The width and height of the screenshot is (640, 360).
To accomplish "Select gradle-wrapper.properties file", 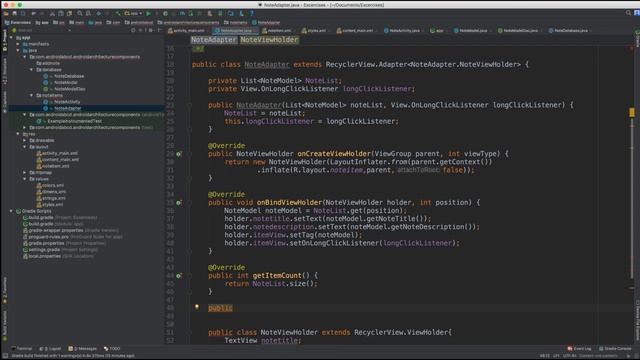I will (x=56, y=231).
